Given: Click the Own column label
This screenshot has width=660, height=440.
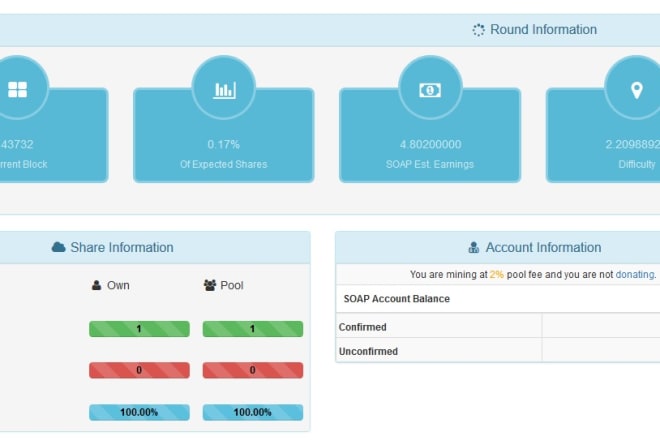Looking at the screenshot, I should tap(118, 285).
